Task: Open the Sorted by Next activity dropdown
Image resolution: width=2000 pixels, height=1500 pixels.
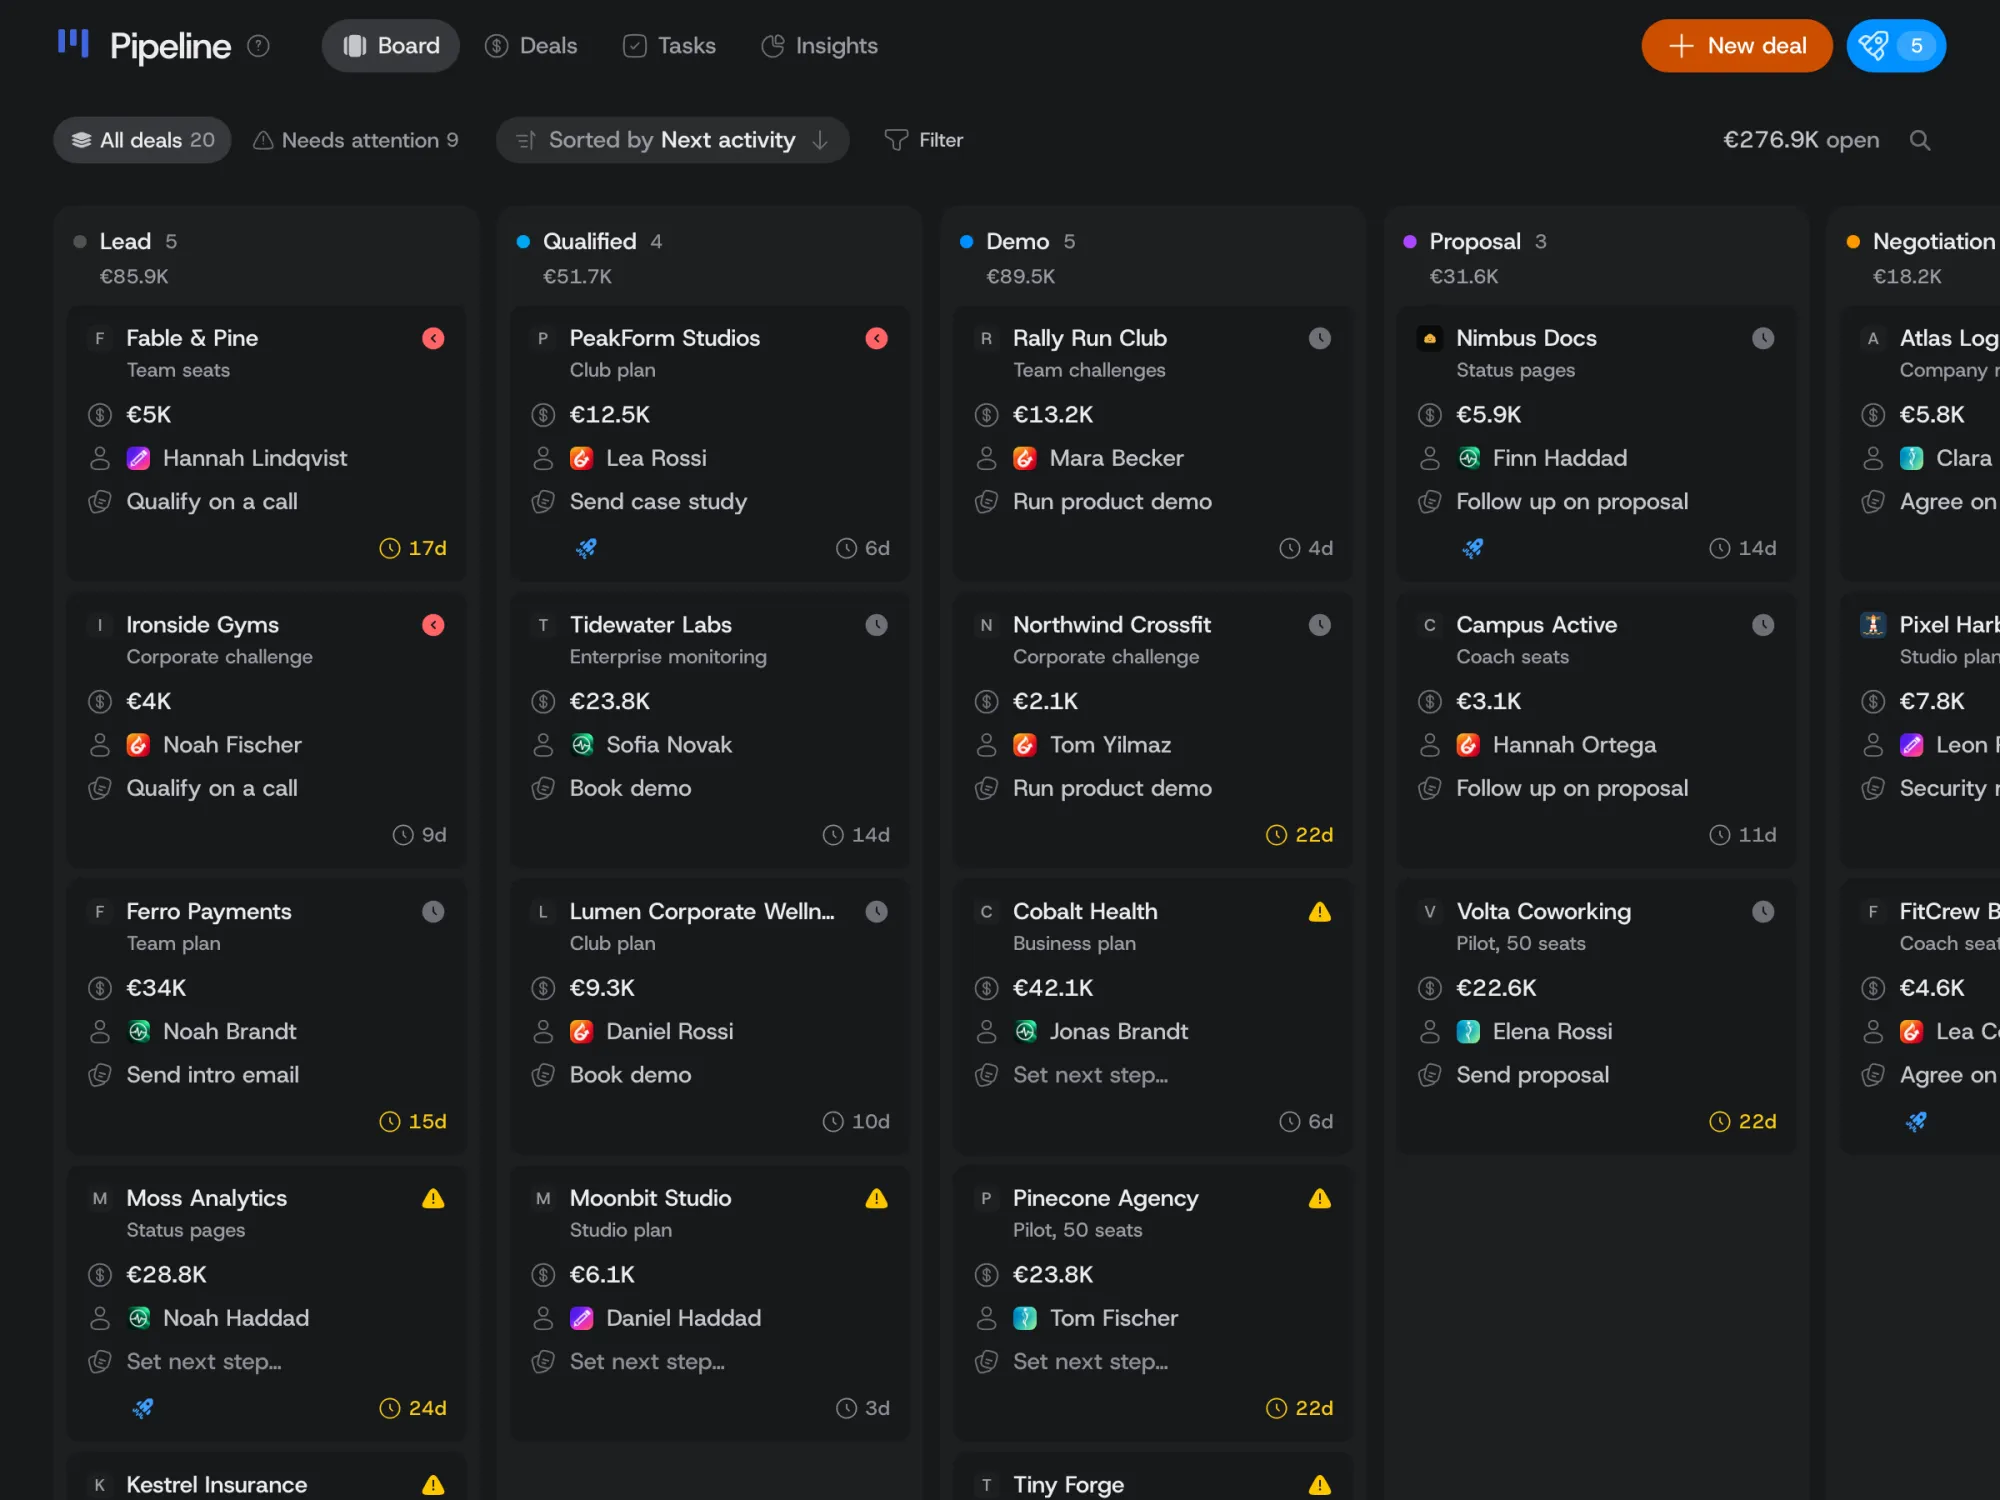Action: point(672,140)
